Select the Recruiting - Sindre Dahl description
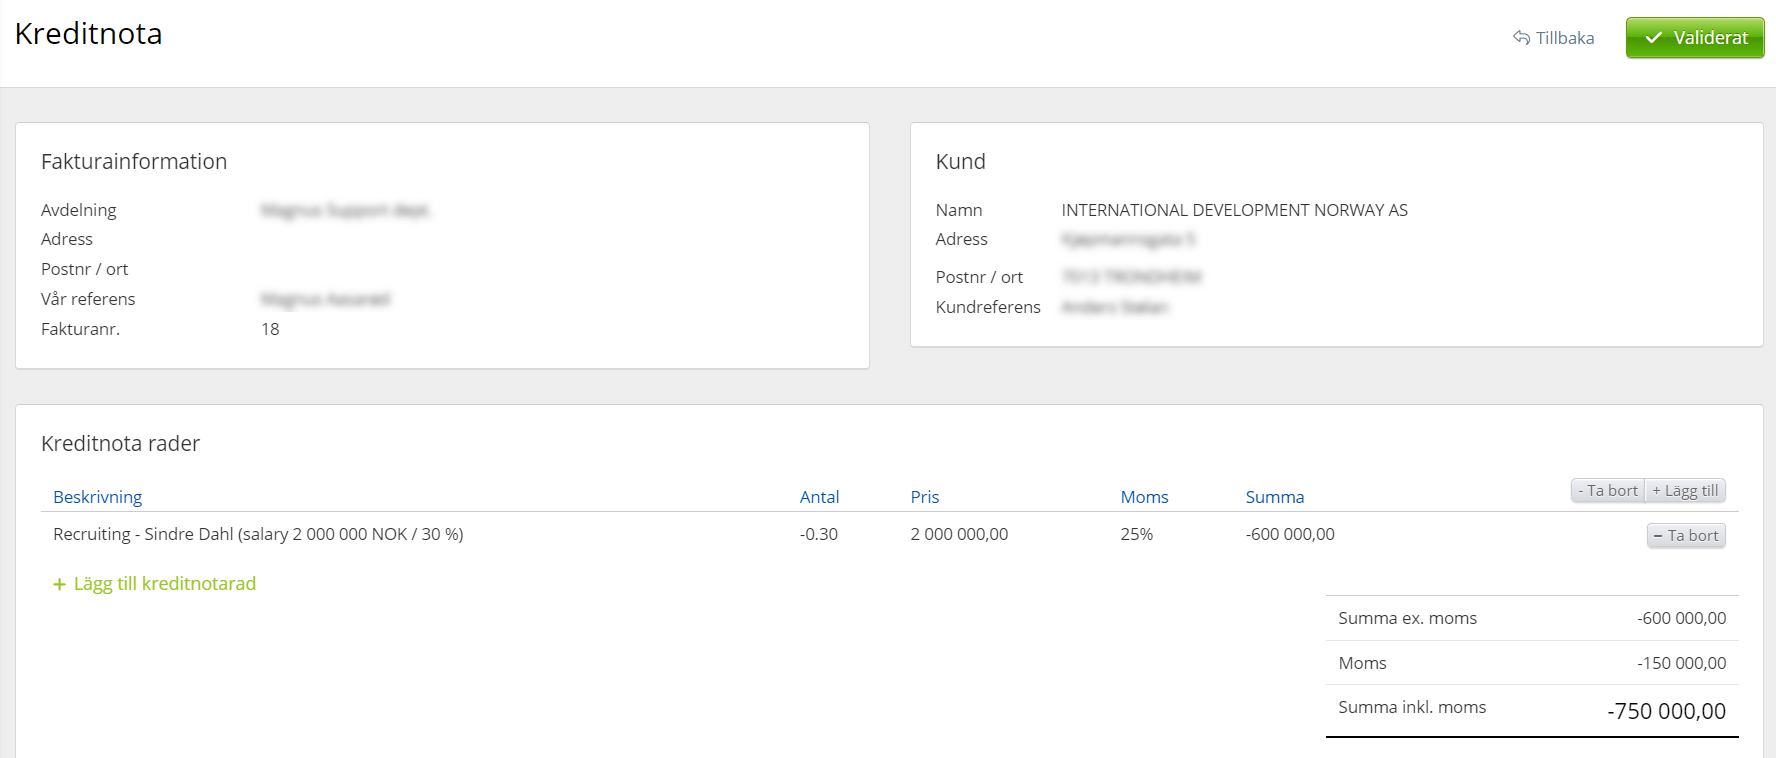The width and height of the screenshot is (1776, 758). [258, 534]
